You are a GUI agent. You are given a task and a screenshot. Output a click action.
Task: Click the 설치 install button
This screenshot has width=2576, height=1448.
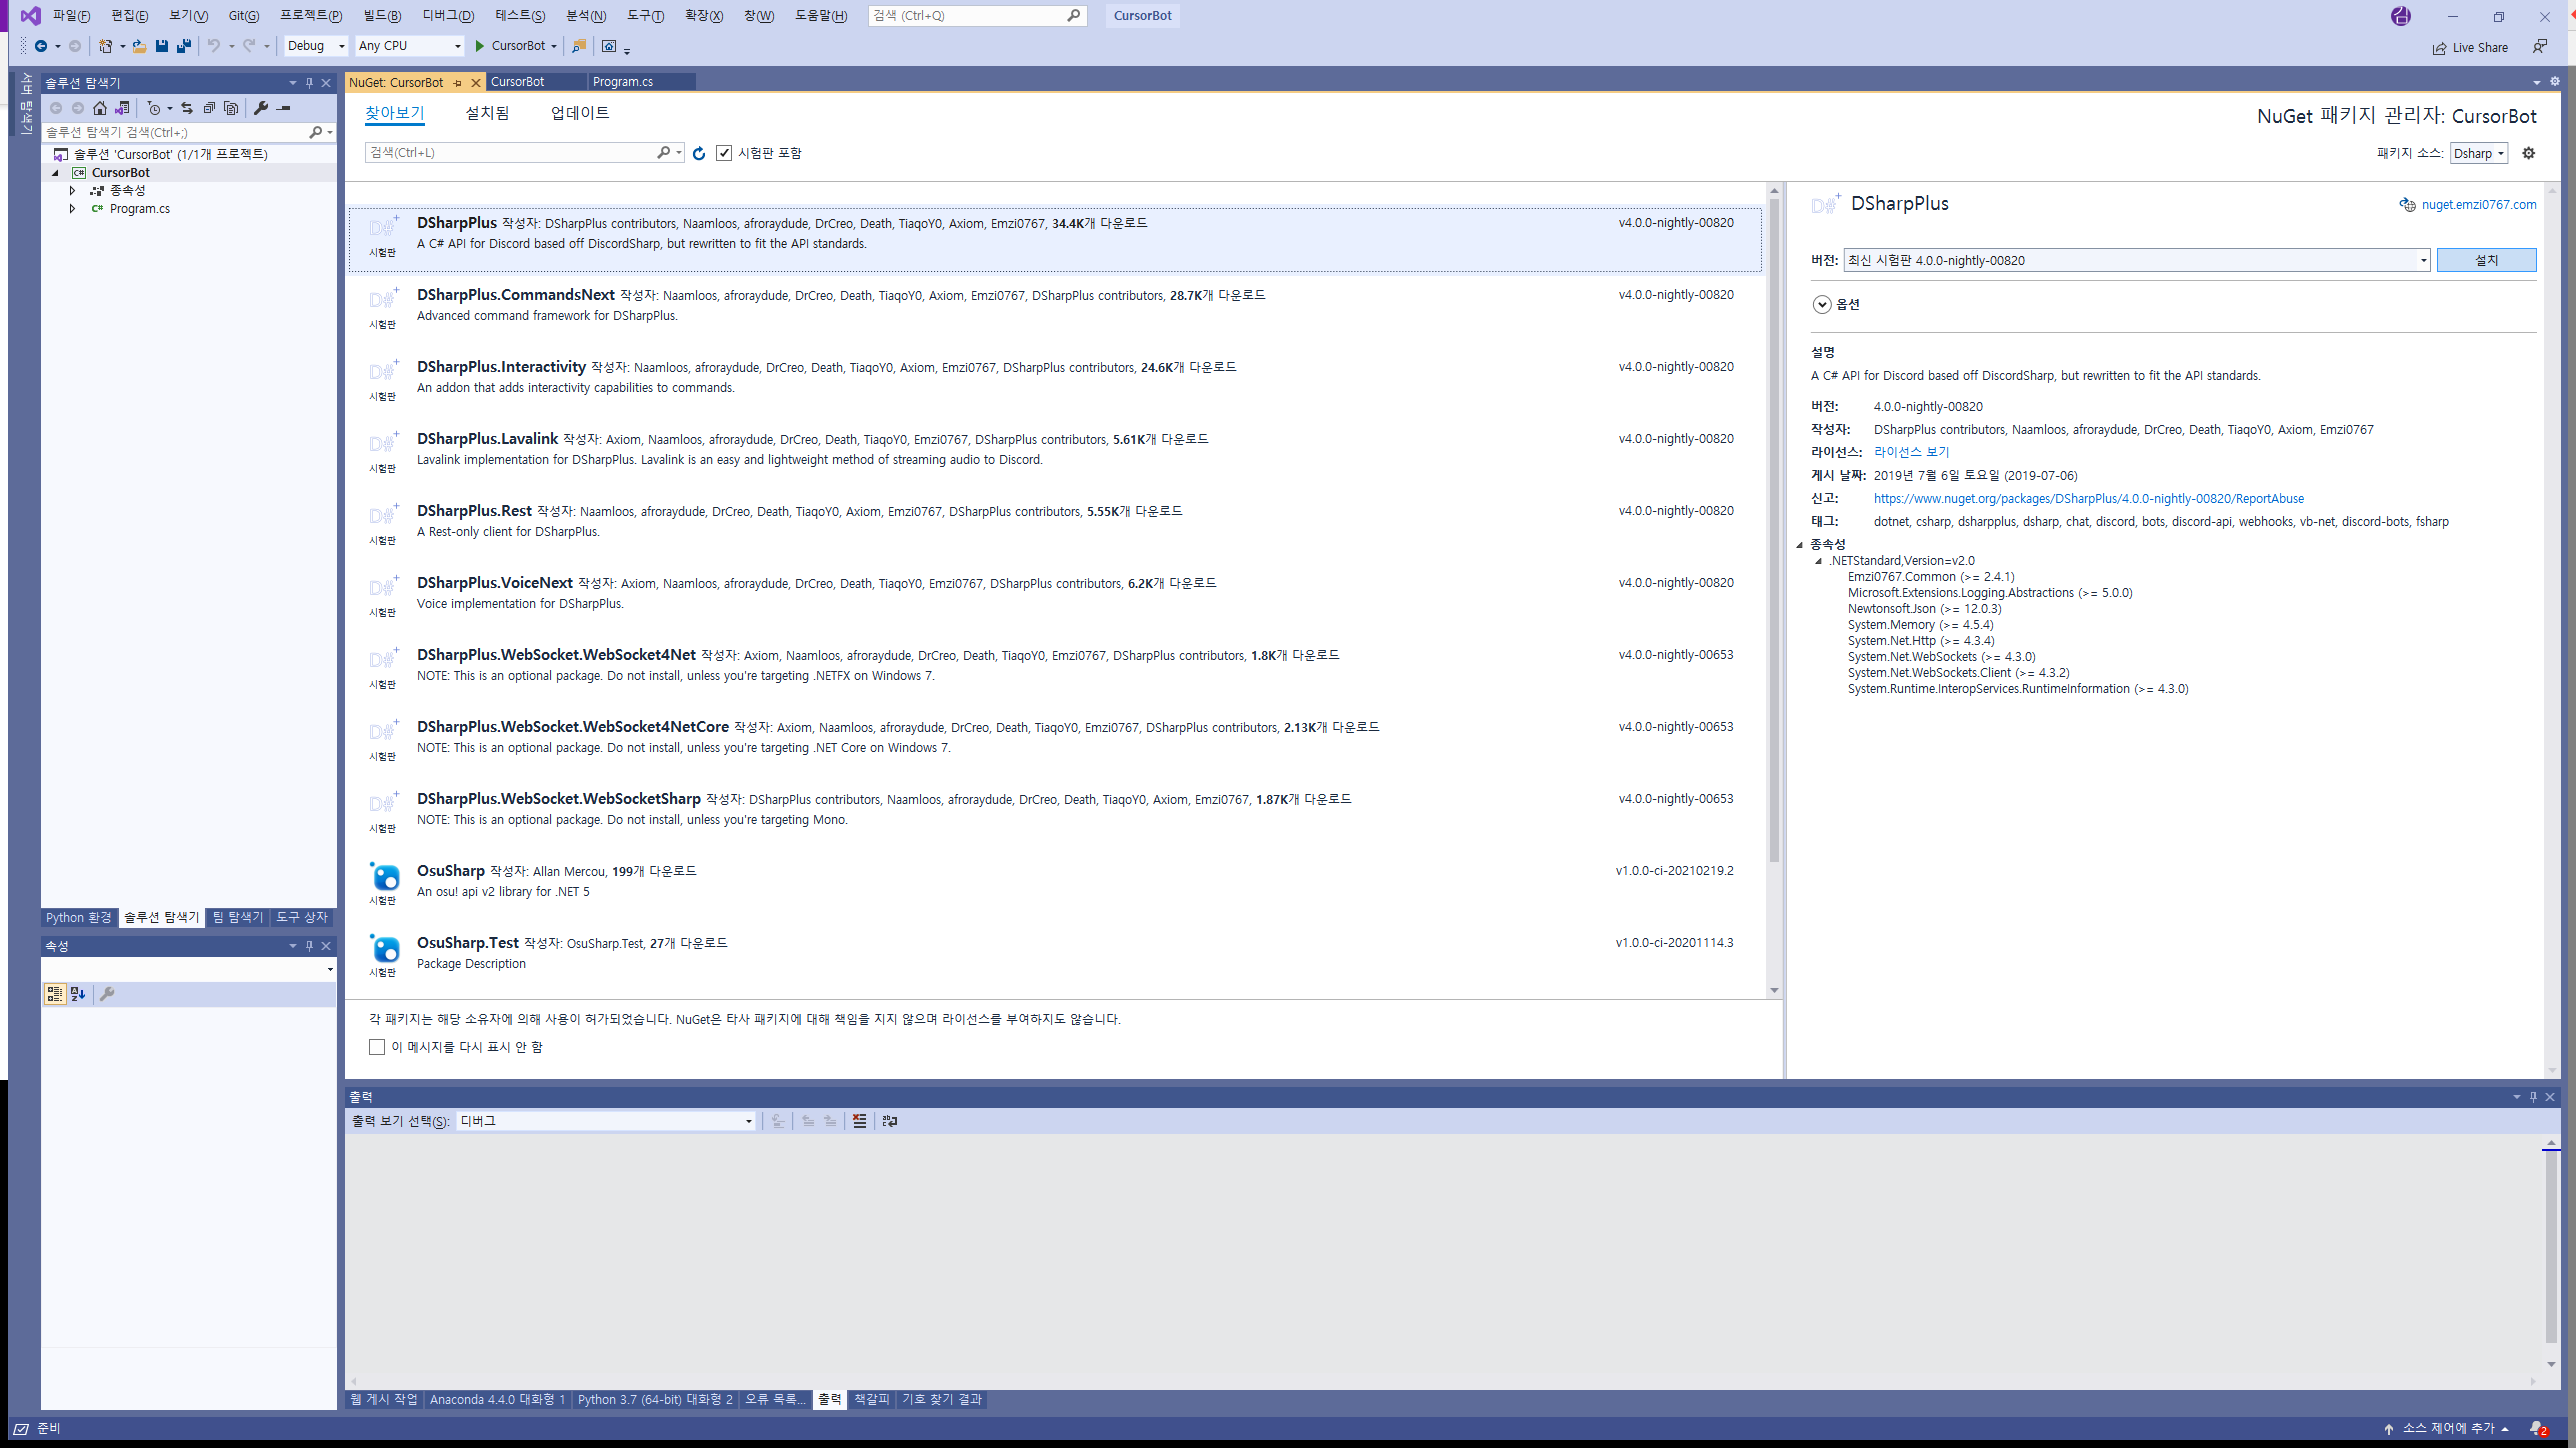tap(2486, 260)
